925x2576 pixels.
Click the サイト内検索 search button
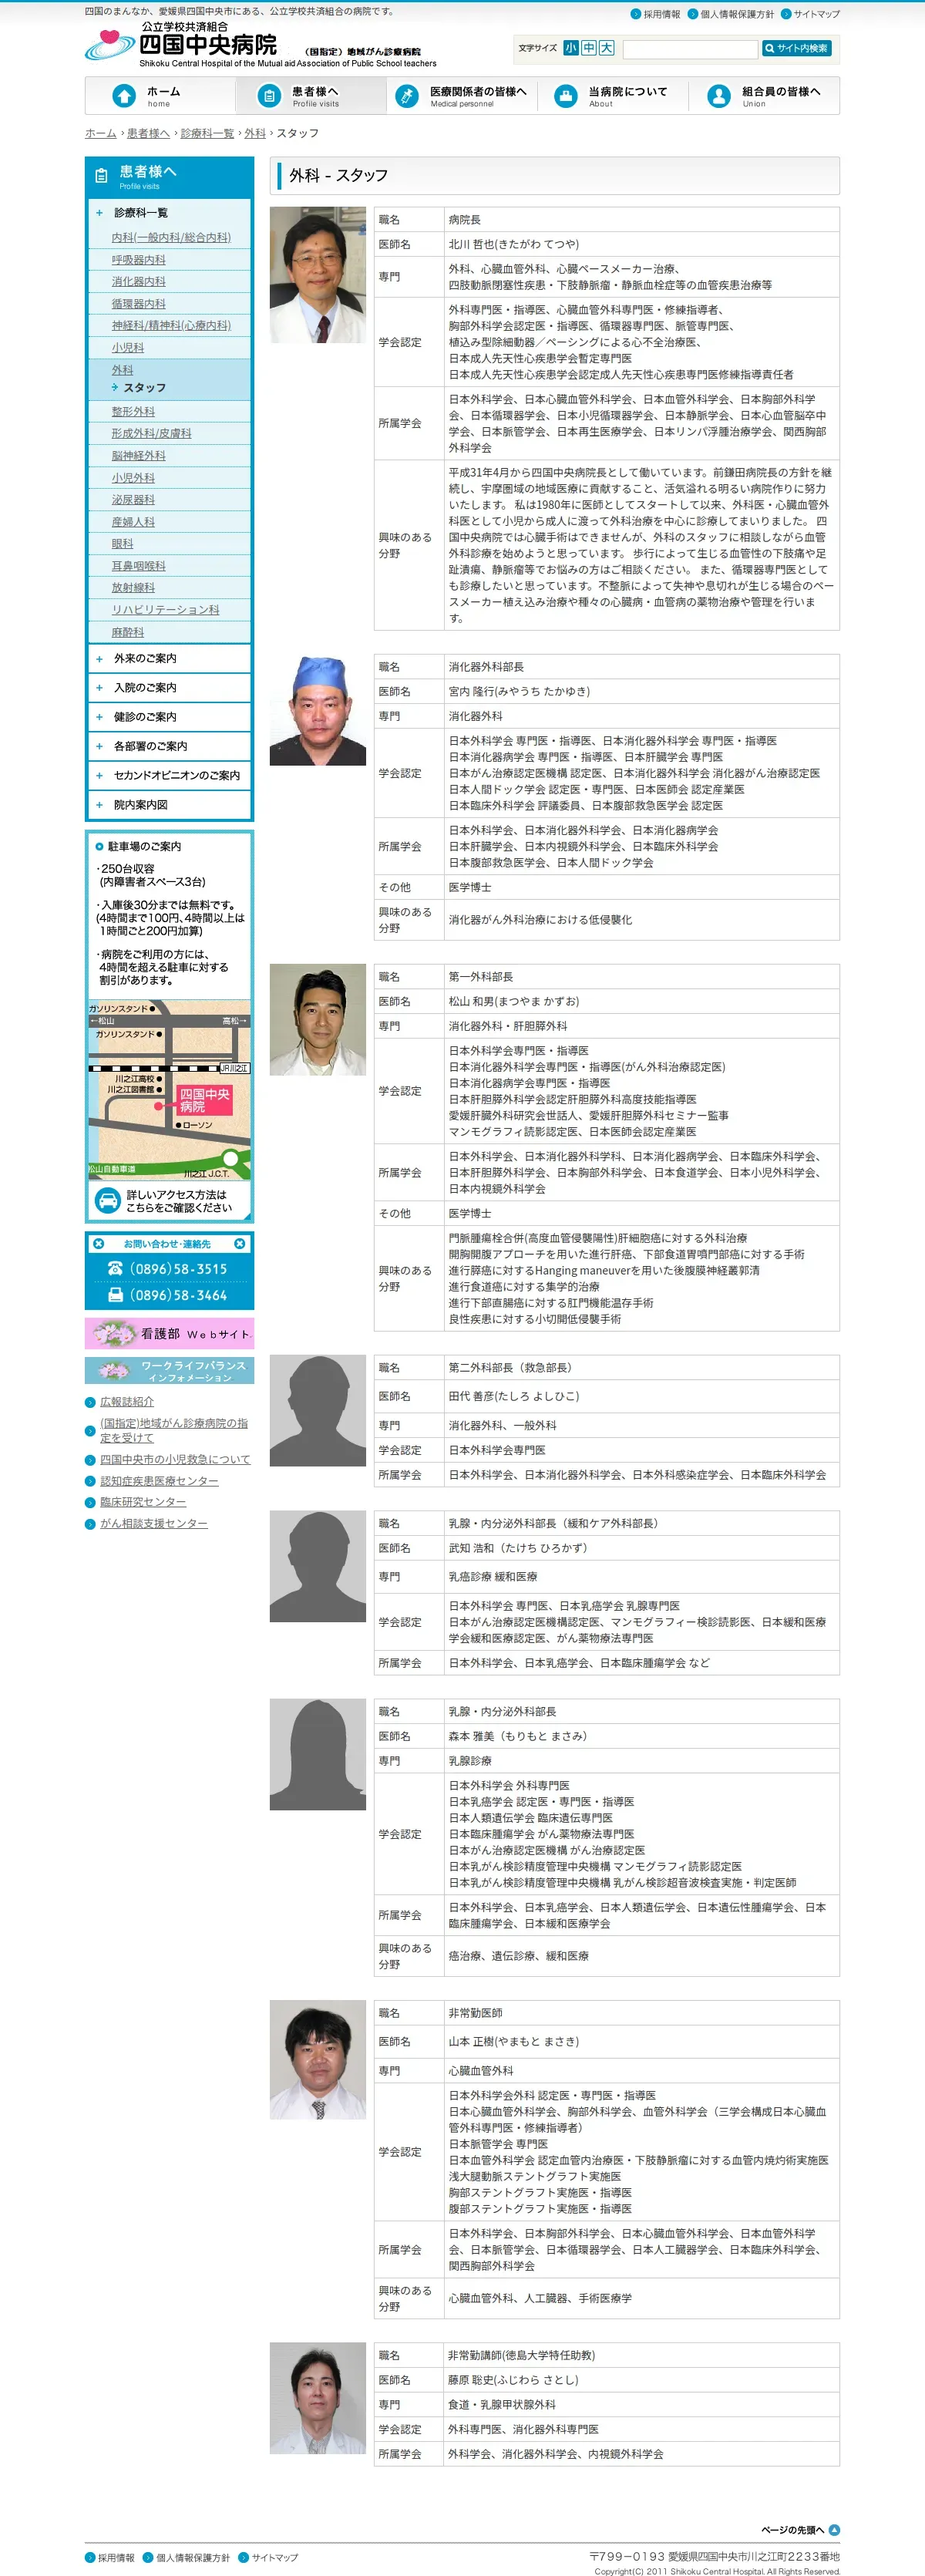(x=797, y=48)
